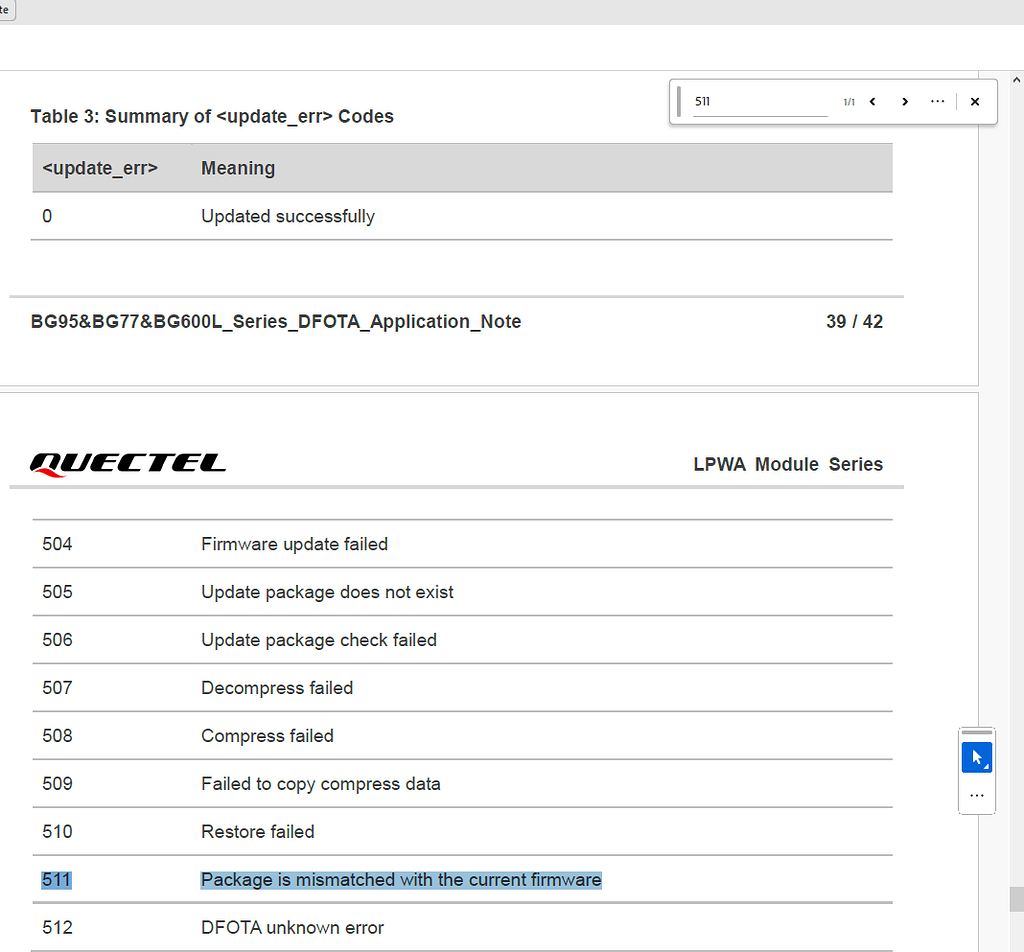This screenshot has height=952, width=1024.
Task: Select the highlighted 511 error code cell
Action: (57, 879)
